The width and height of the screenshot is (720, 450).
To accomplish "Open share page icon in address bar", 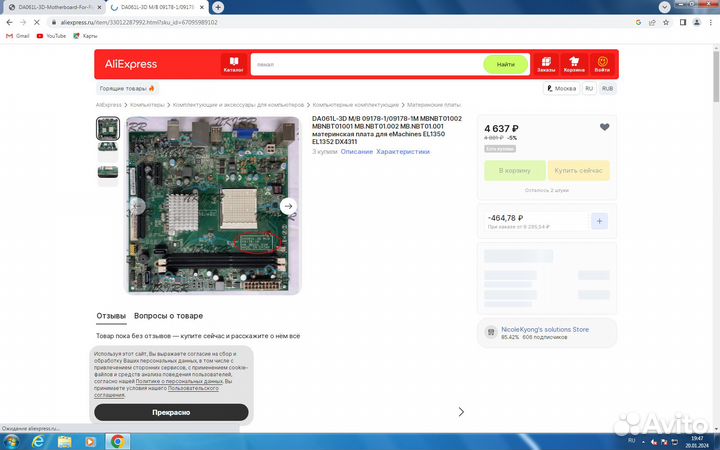I will pyautogui.click(x=652, y=22).
